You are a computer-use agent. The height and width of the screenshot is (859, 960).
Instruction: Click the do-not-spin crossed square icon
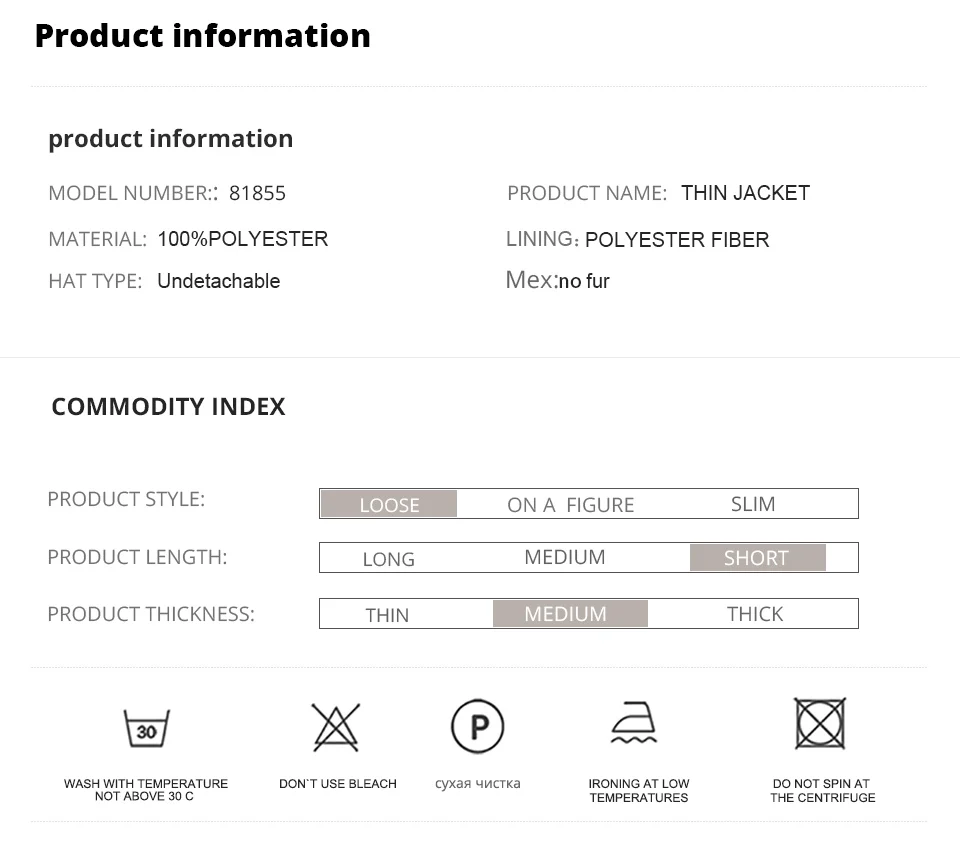(x=820, y=724)
